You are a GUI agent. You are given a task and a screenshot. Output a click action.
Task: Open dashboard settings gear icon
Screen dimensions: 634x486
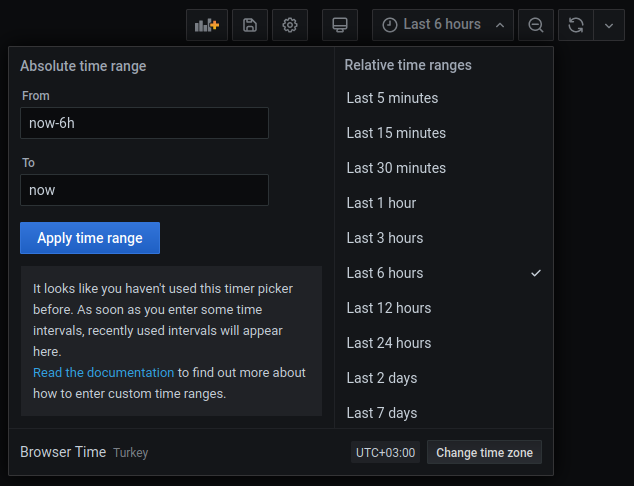pos(290,25)
